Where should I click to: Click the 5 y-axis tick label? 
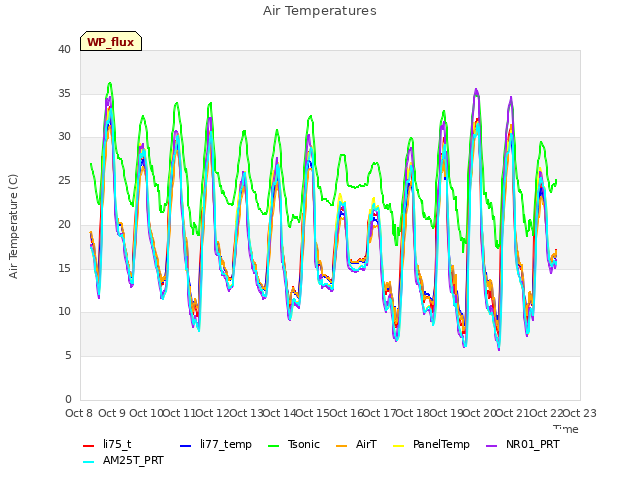68,356
